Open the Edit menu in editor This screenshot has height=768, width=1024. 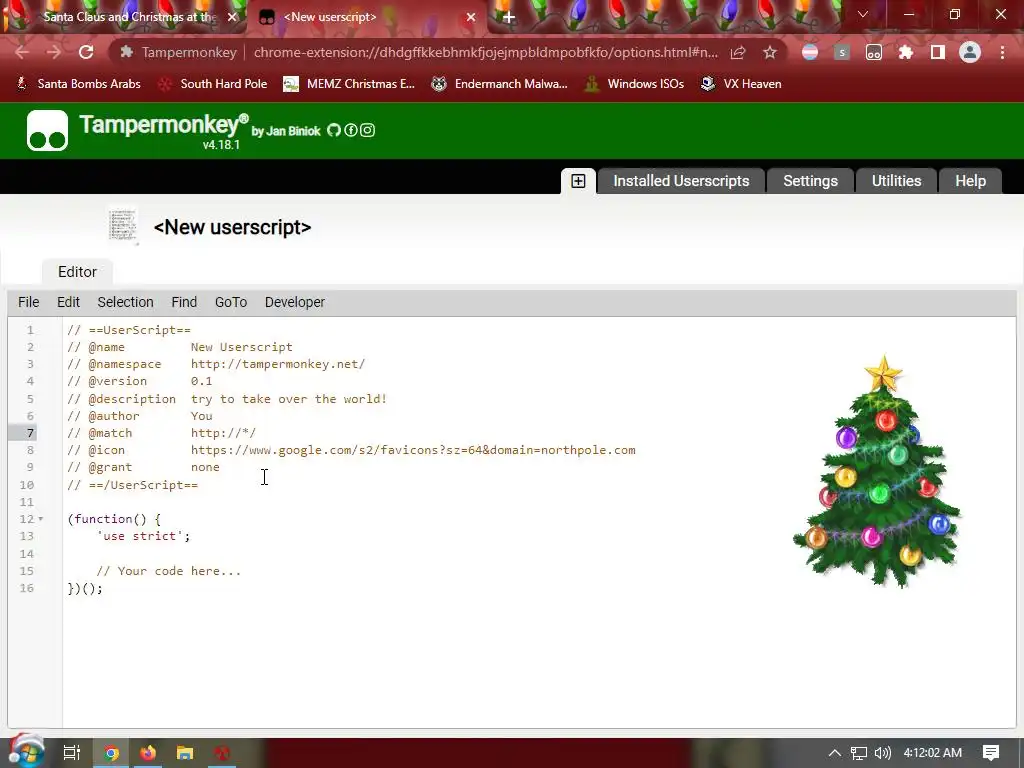pyautogui.click(x=69, y=302)
